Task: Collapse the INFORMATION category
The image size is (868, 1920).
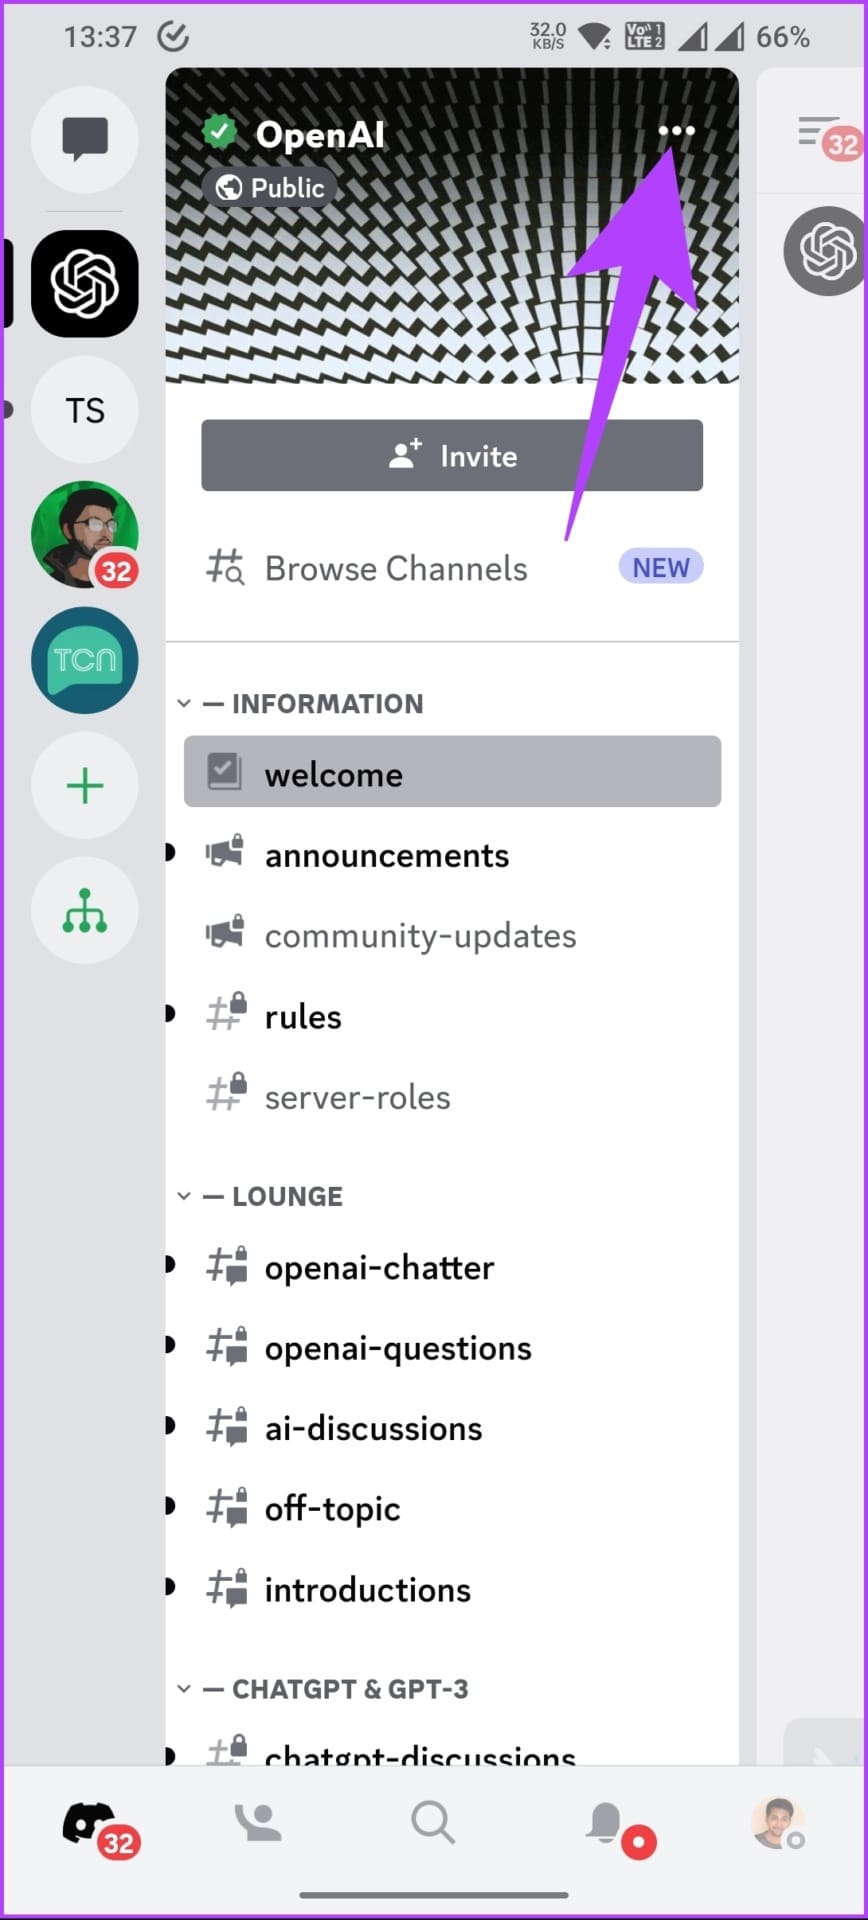Action: 300,704
